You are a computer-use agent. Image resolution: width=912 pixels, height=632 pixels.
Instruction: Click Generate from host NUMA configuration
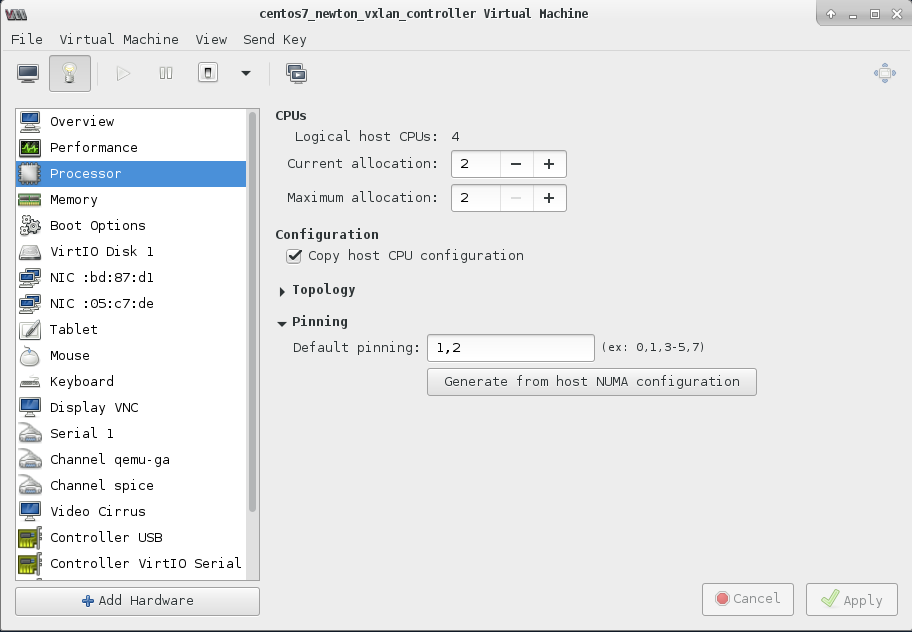591,381
